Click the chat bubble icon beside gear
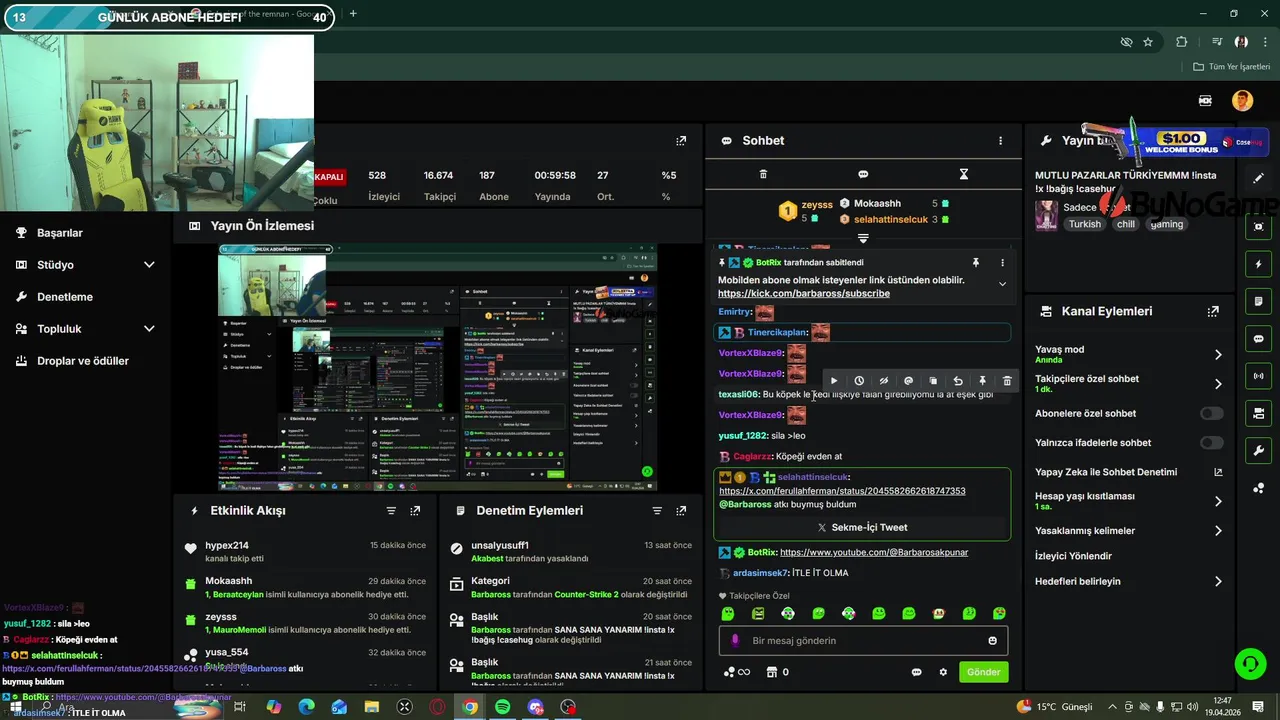Viewport: 1280px width, 720px height. tap(916, 672)
